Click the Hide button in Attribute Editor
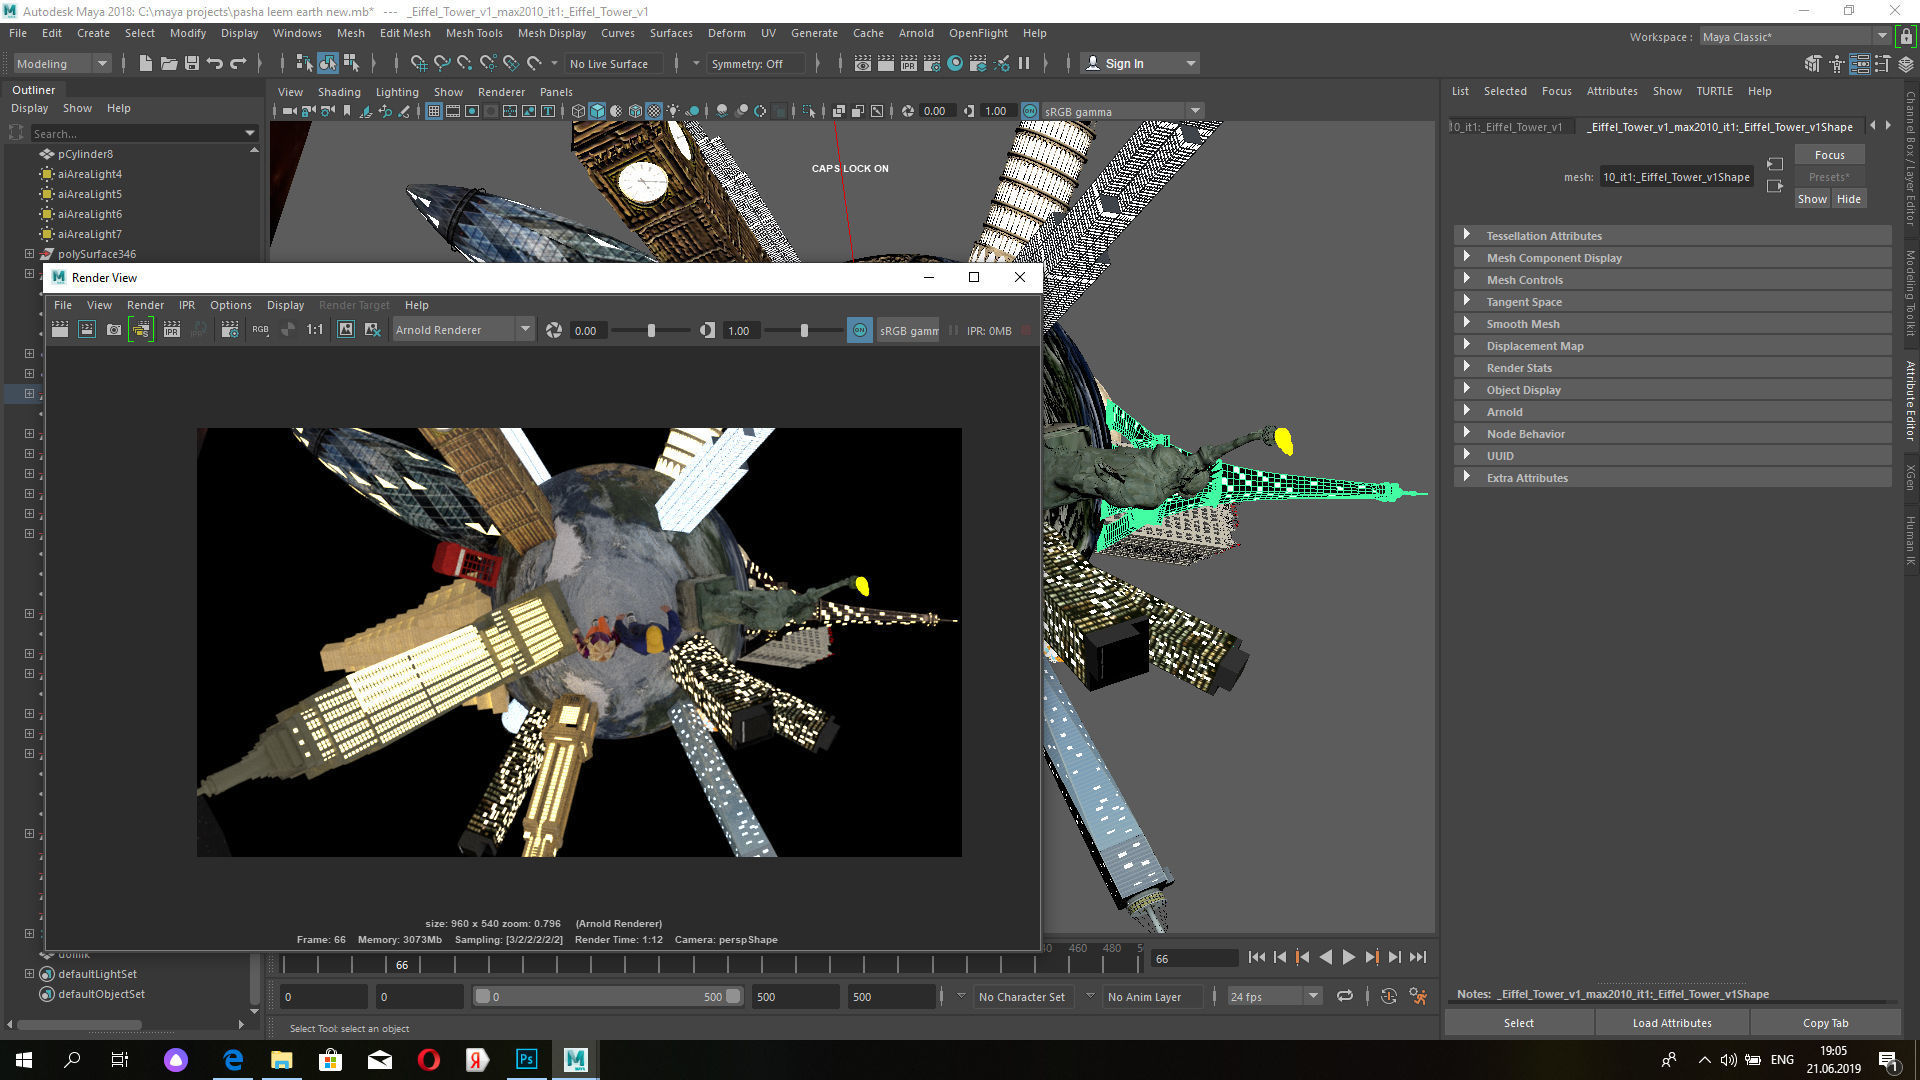 point(1848,199)
